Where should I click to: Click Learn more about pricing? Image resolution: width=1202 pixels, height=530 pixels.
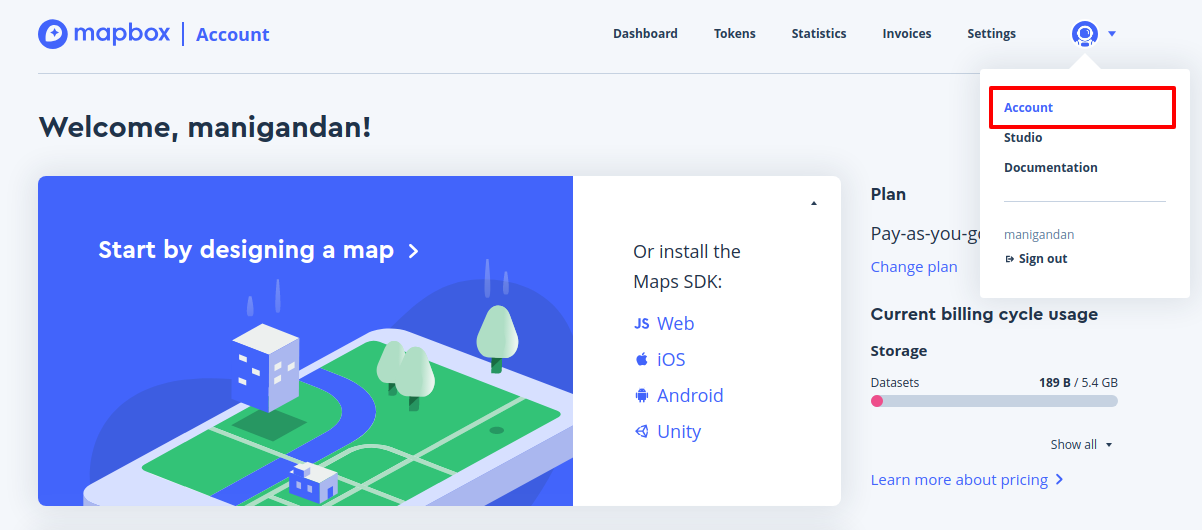[967, 480]
